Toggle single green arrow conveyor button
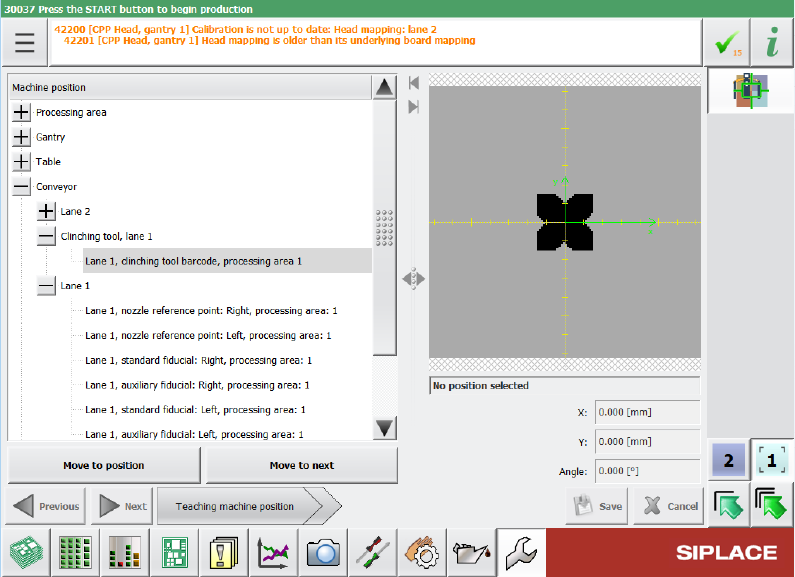Screen dimensions: 795x577 click(x=729, y=505)
